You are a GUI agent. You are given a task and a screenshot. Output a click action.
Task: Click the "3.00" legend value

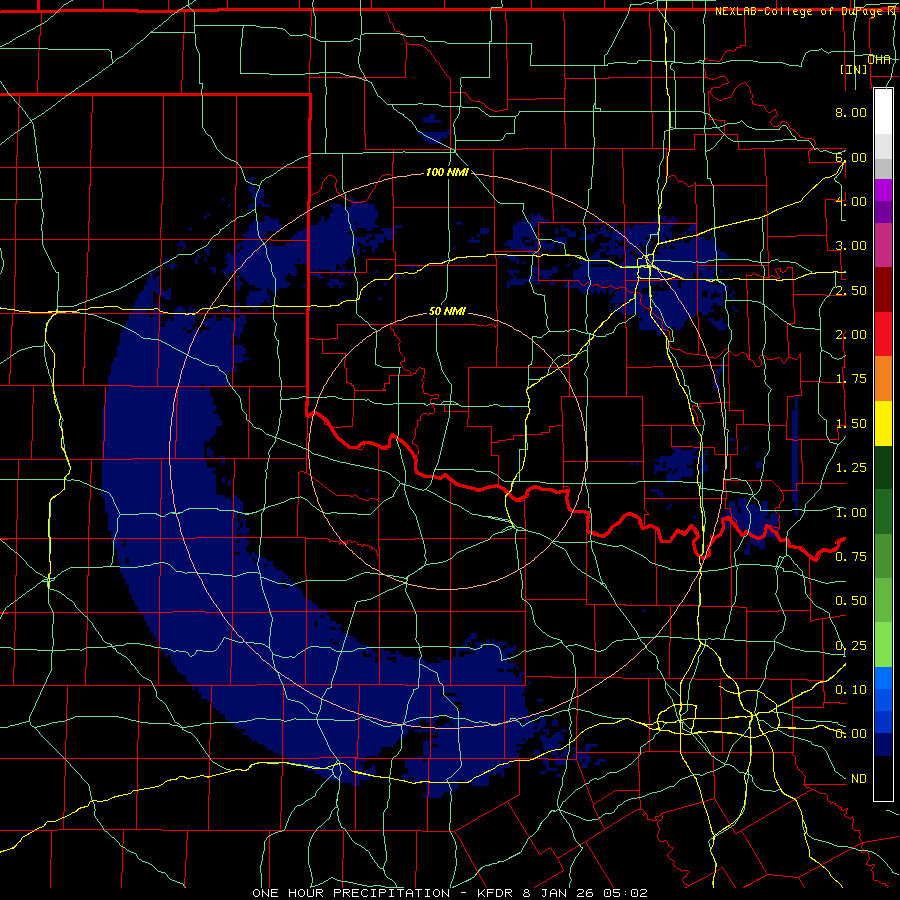(851, 246)
